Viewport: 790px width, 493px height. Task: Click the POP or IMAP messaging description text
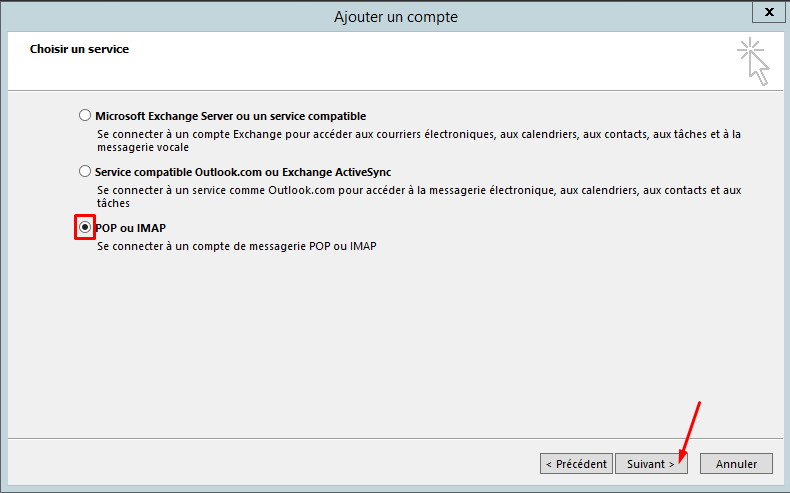[236, 245]
